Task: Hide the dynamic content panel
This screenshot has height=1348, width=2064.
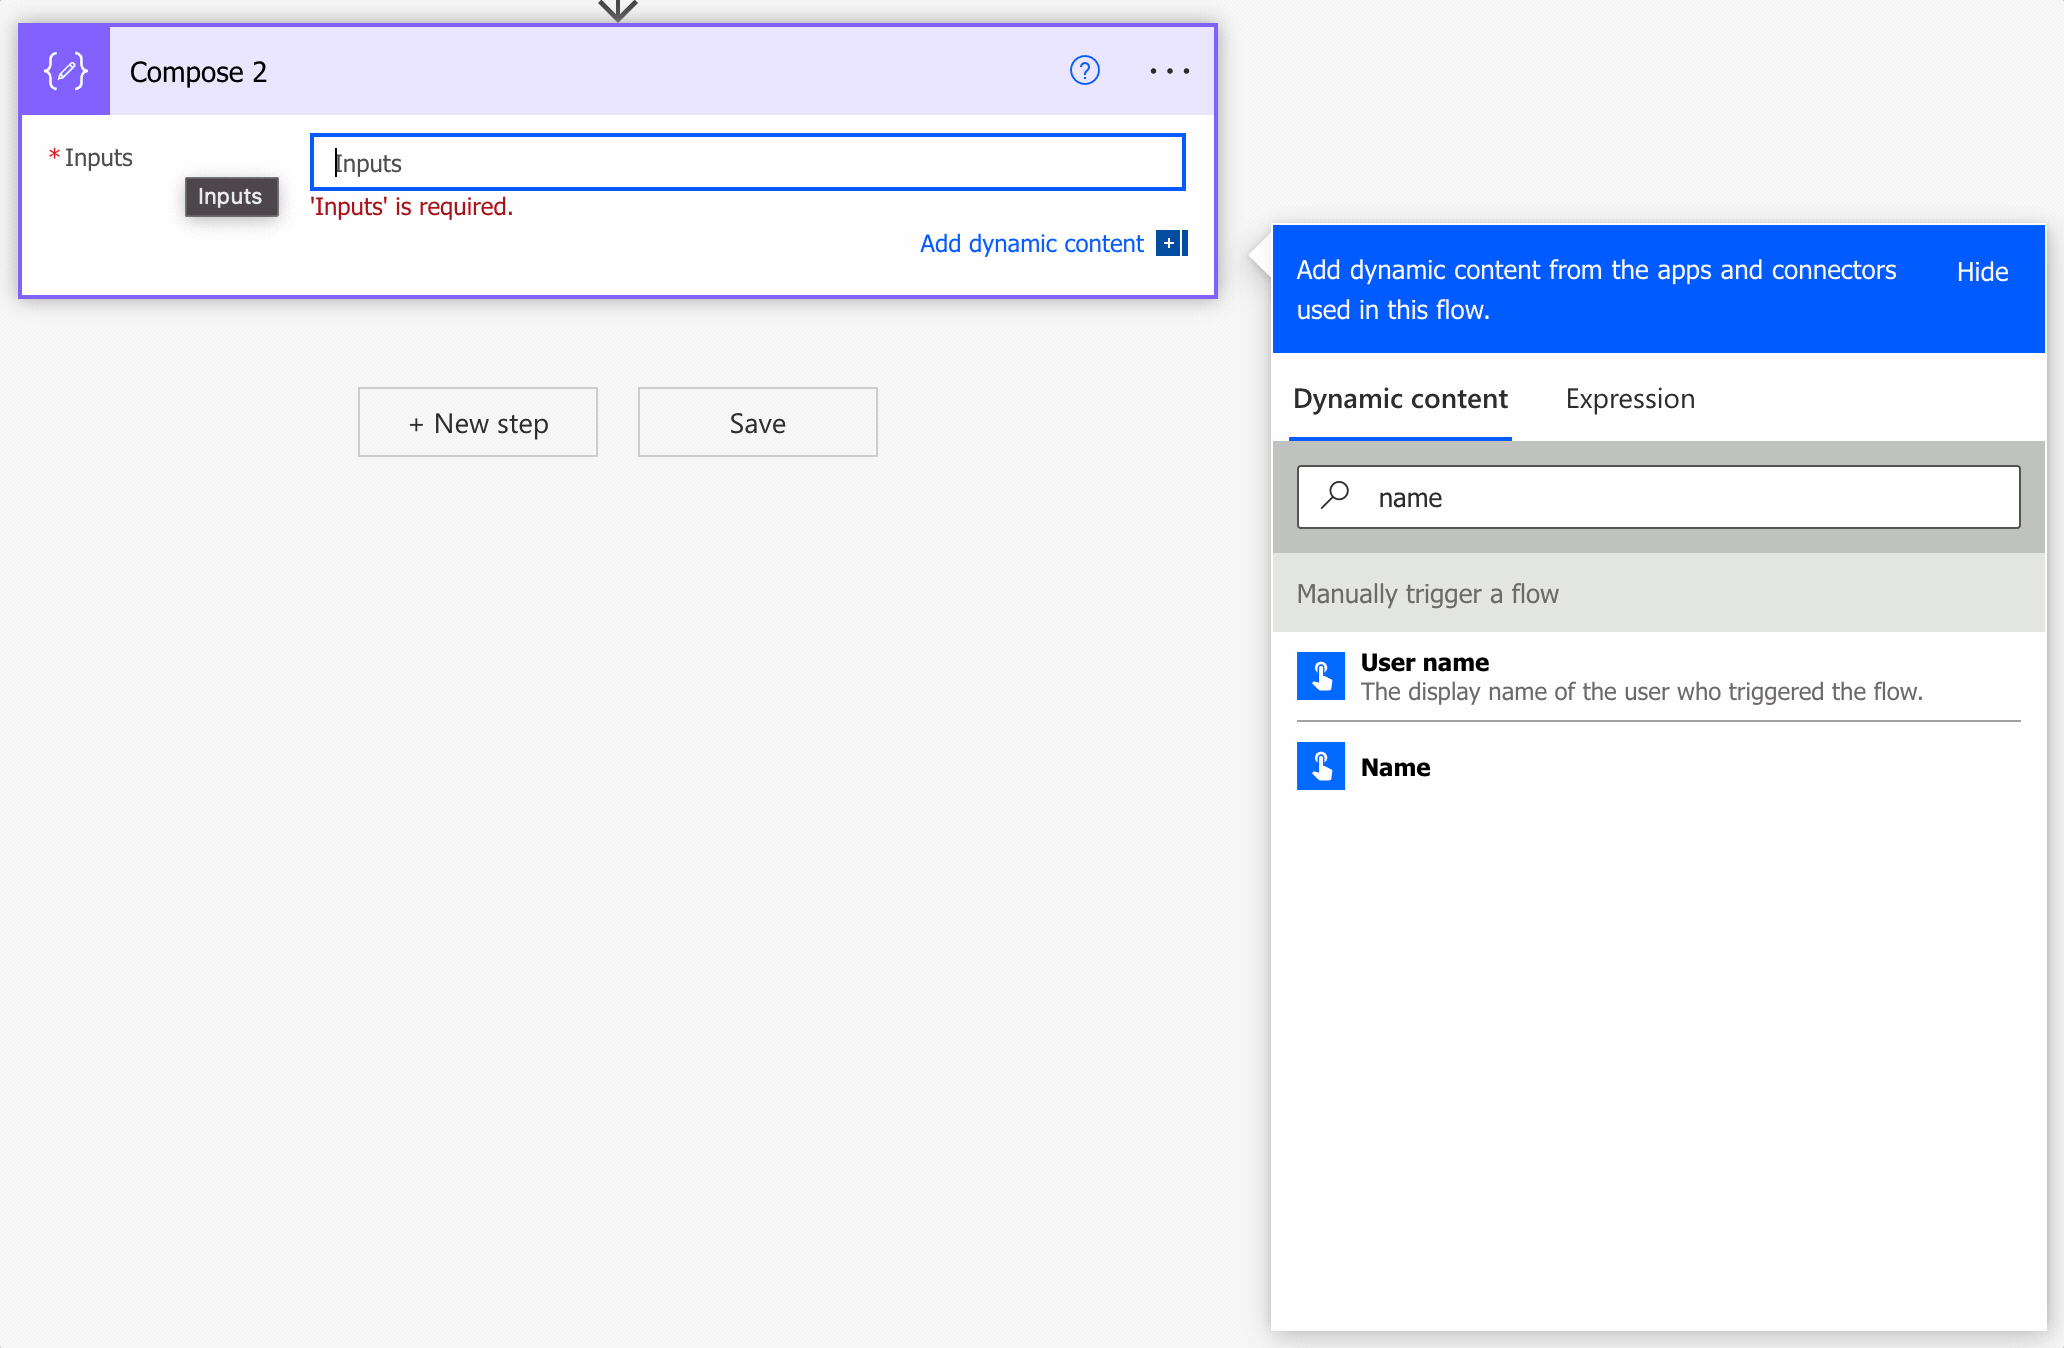Action: [x=1981, y=272]
